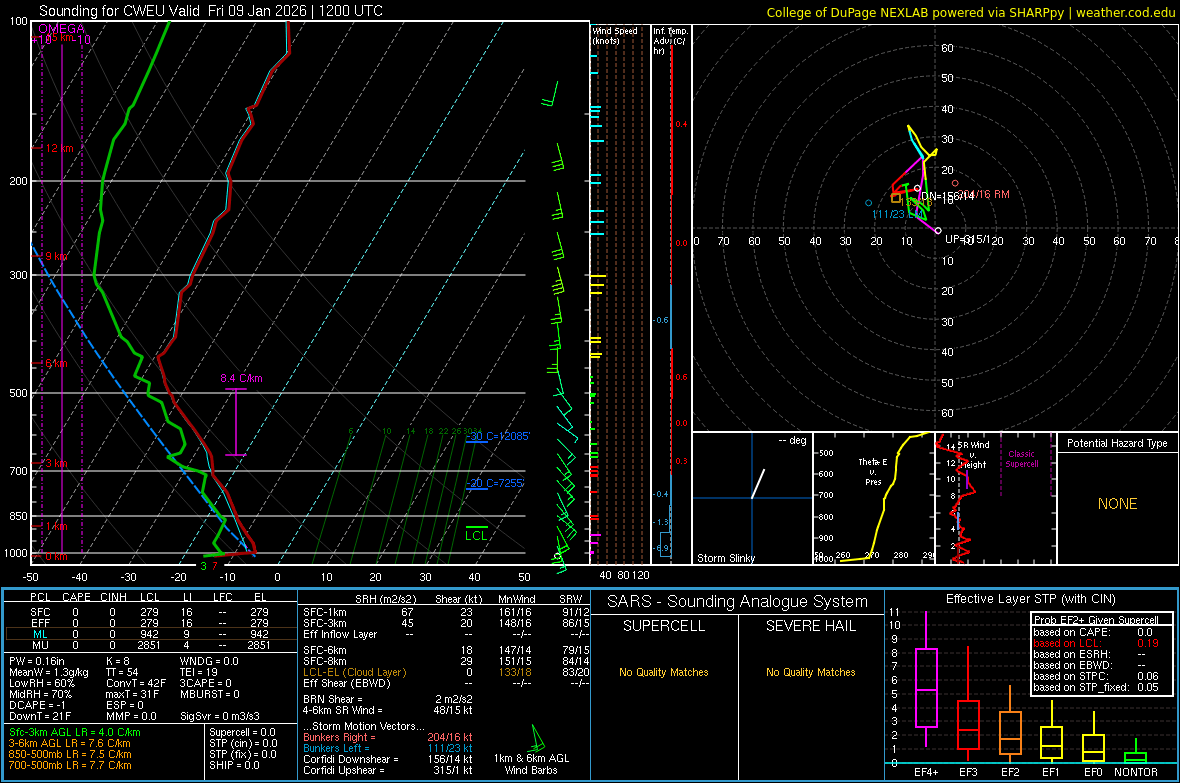Click the 1km & 6km AGL Wind Barbs label
The width and height of the screenshot is (1180, 783).
coord(531,764)
